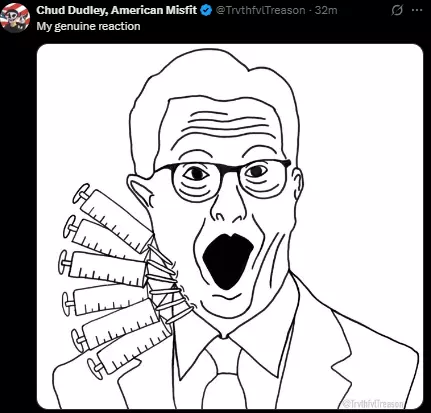Select the "My genuine reaction" post text
The image size is (431, 413).
(88, 26)
